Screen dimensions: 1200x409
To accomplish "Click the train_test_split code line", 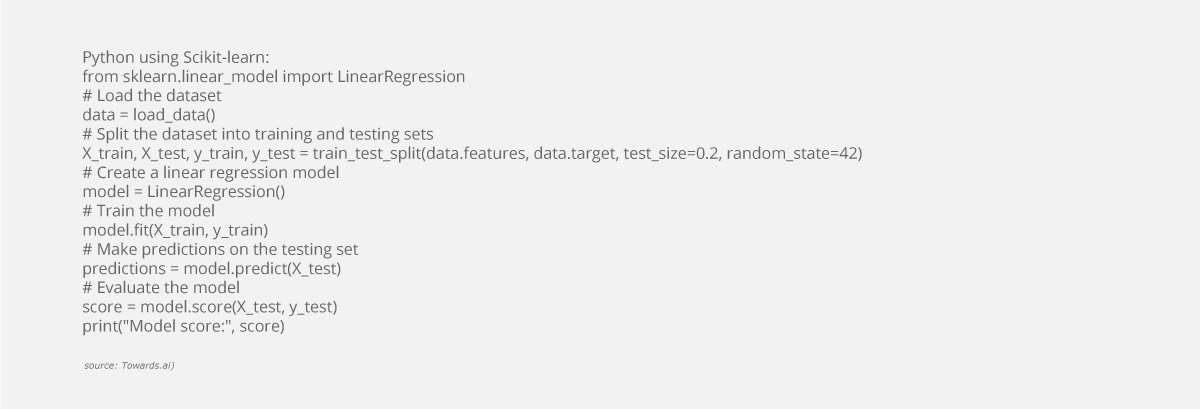I will (472, 153).
